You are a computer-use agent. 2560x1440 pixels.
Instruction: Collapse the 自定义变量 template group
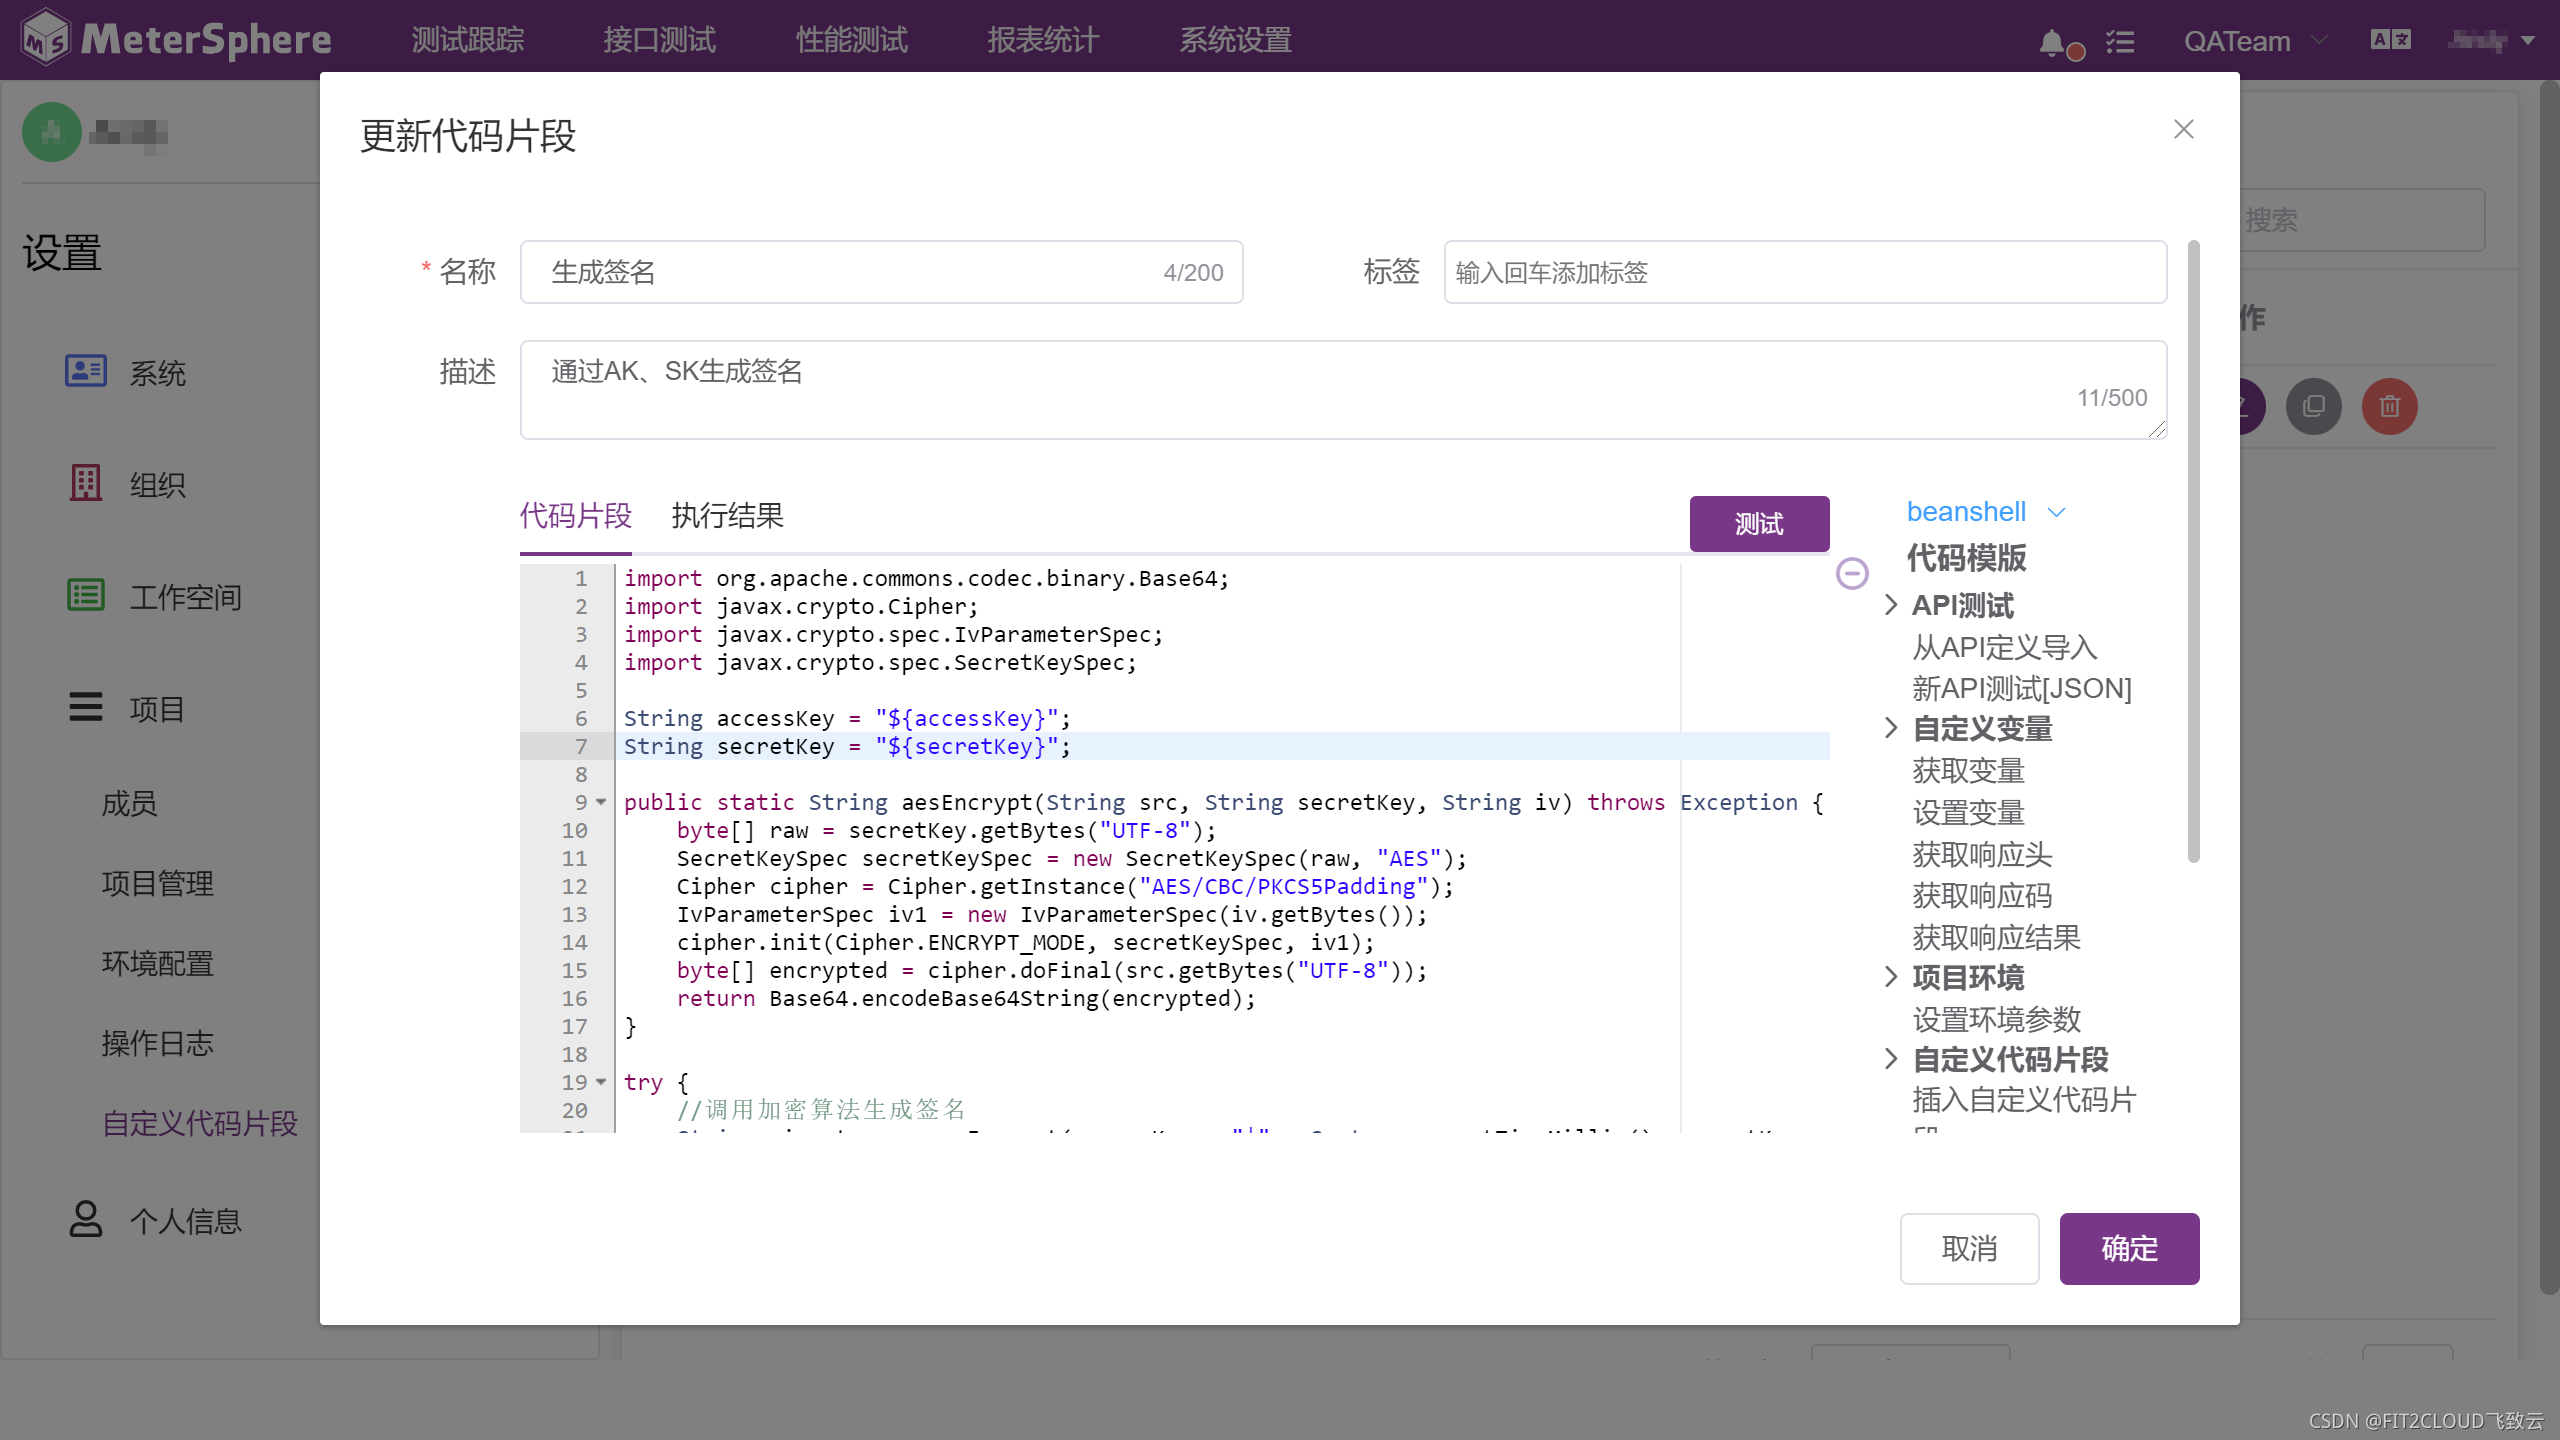point(1891,728)
